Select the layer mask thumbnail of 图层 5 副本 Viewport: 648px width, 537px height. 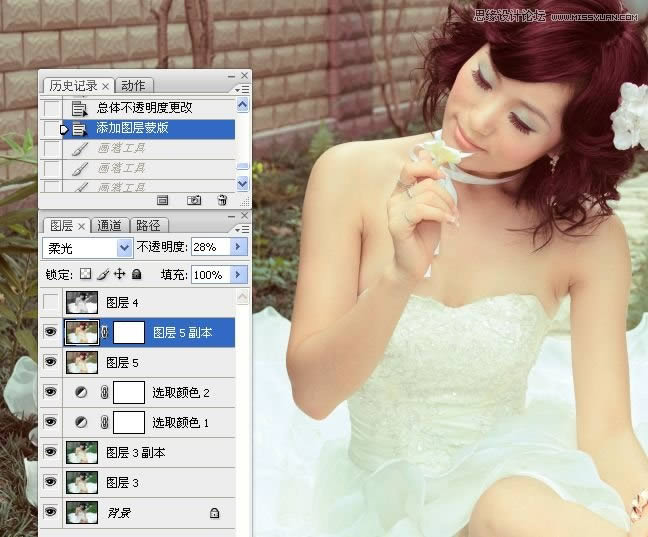coord(128,332)
